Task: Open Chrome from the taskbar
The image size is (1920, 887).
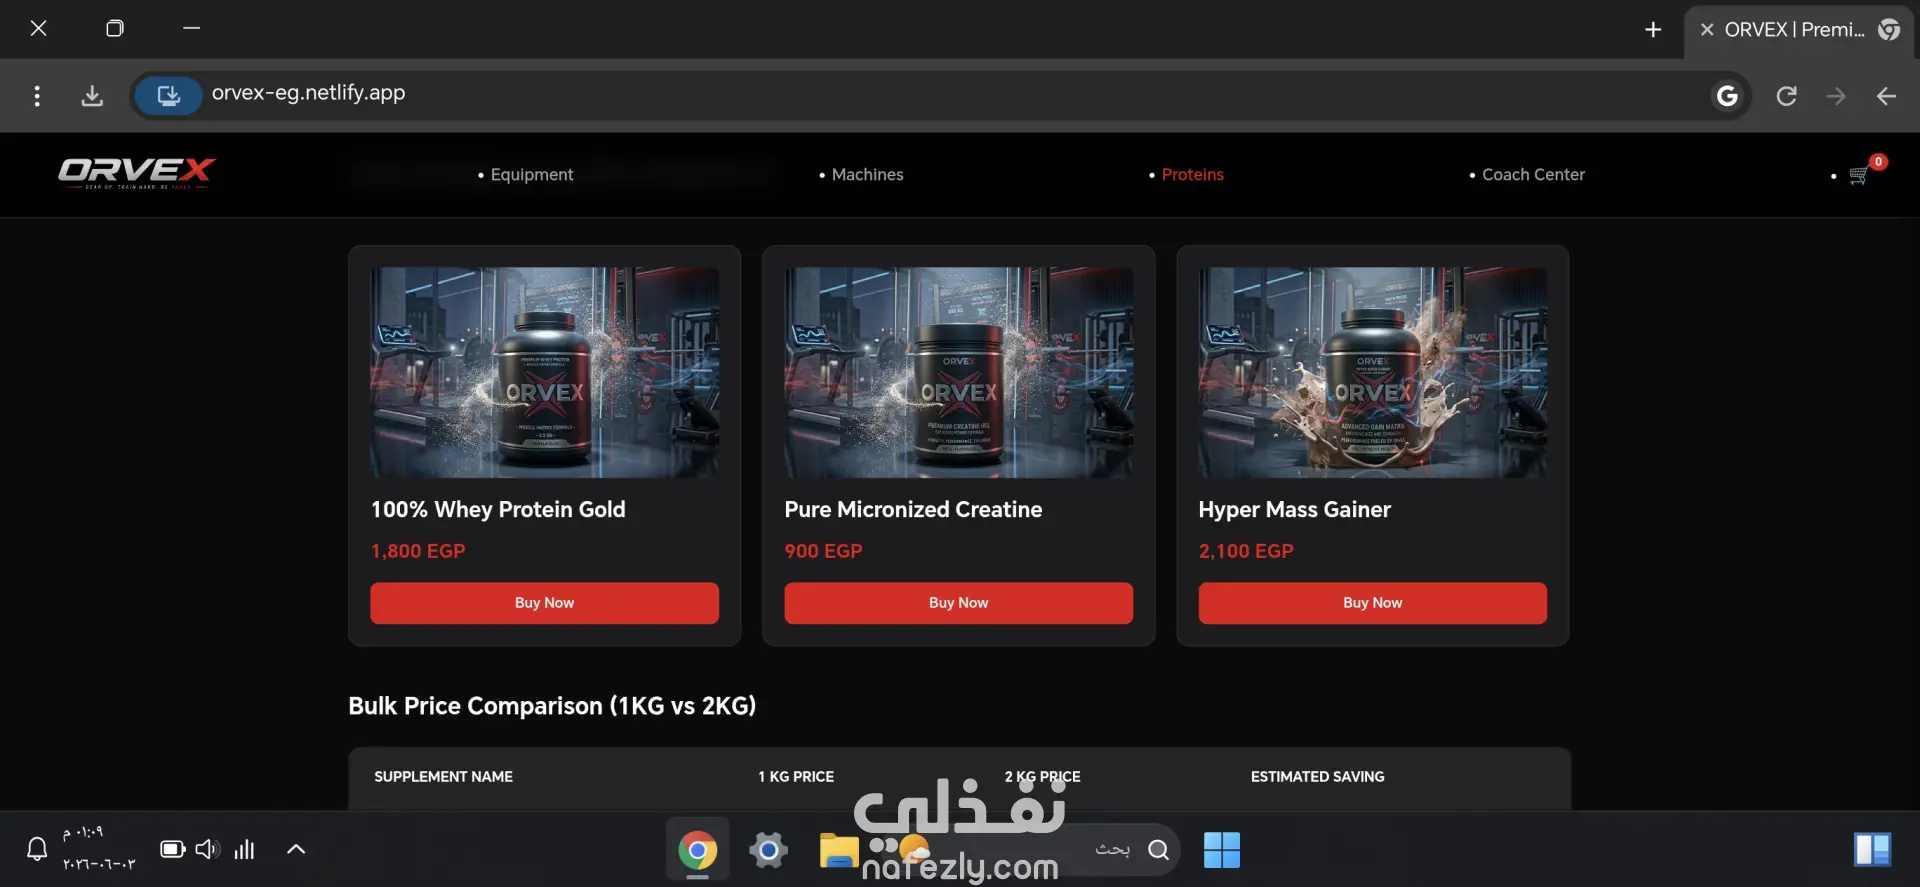Action: [697, 850]
